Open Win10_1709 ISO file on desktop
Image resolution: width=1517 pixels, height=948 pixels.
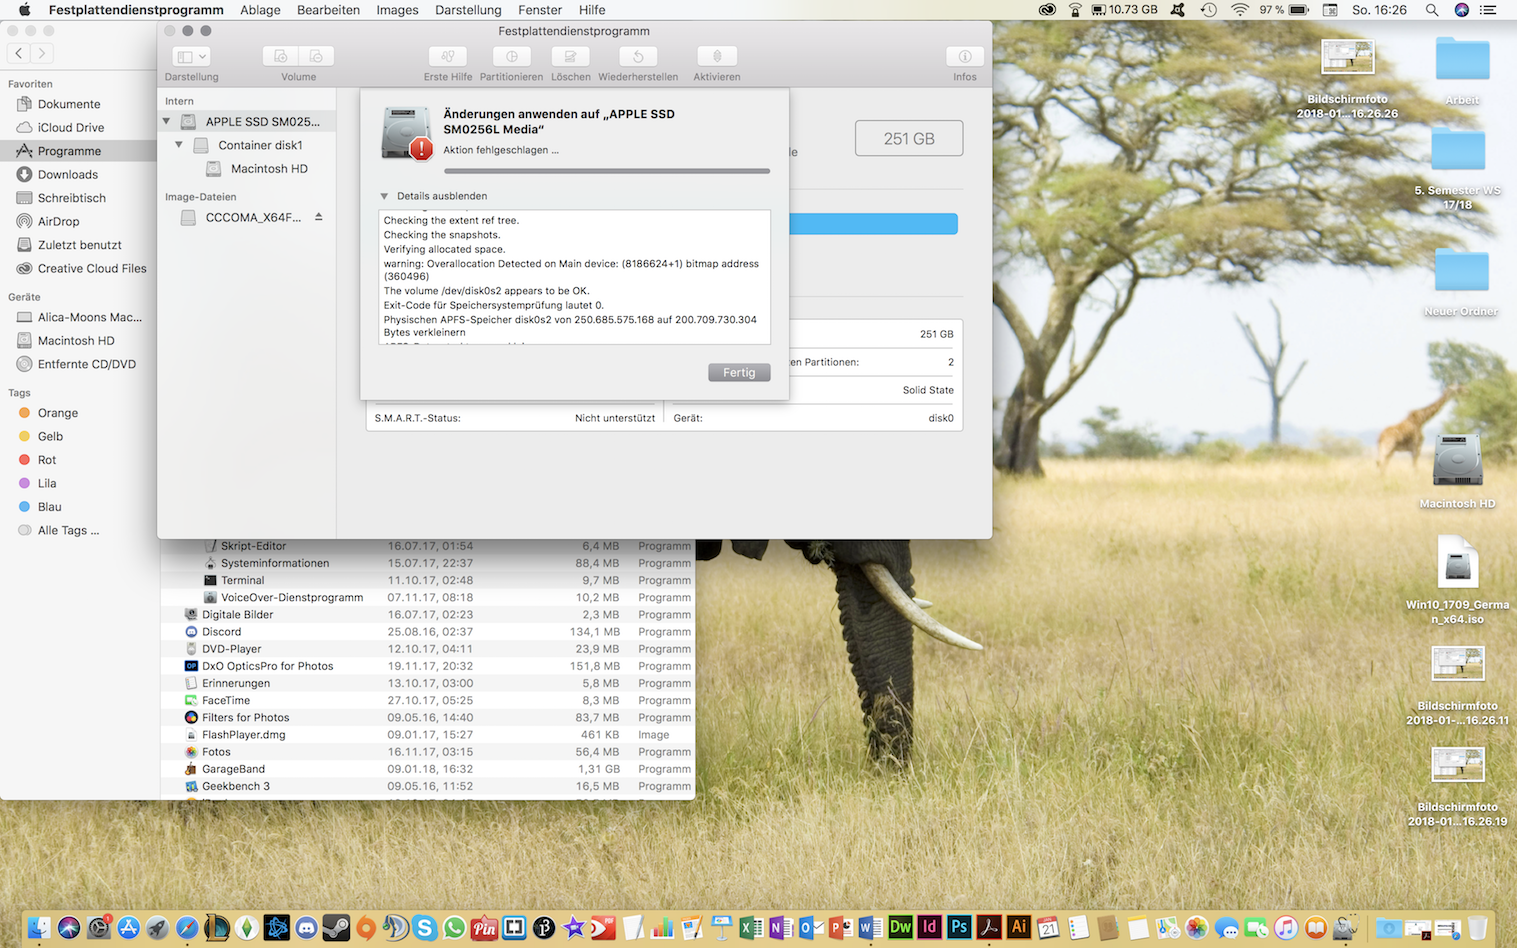pos(1457,563)
